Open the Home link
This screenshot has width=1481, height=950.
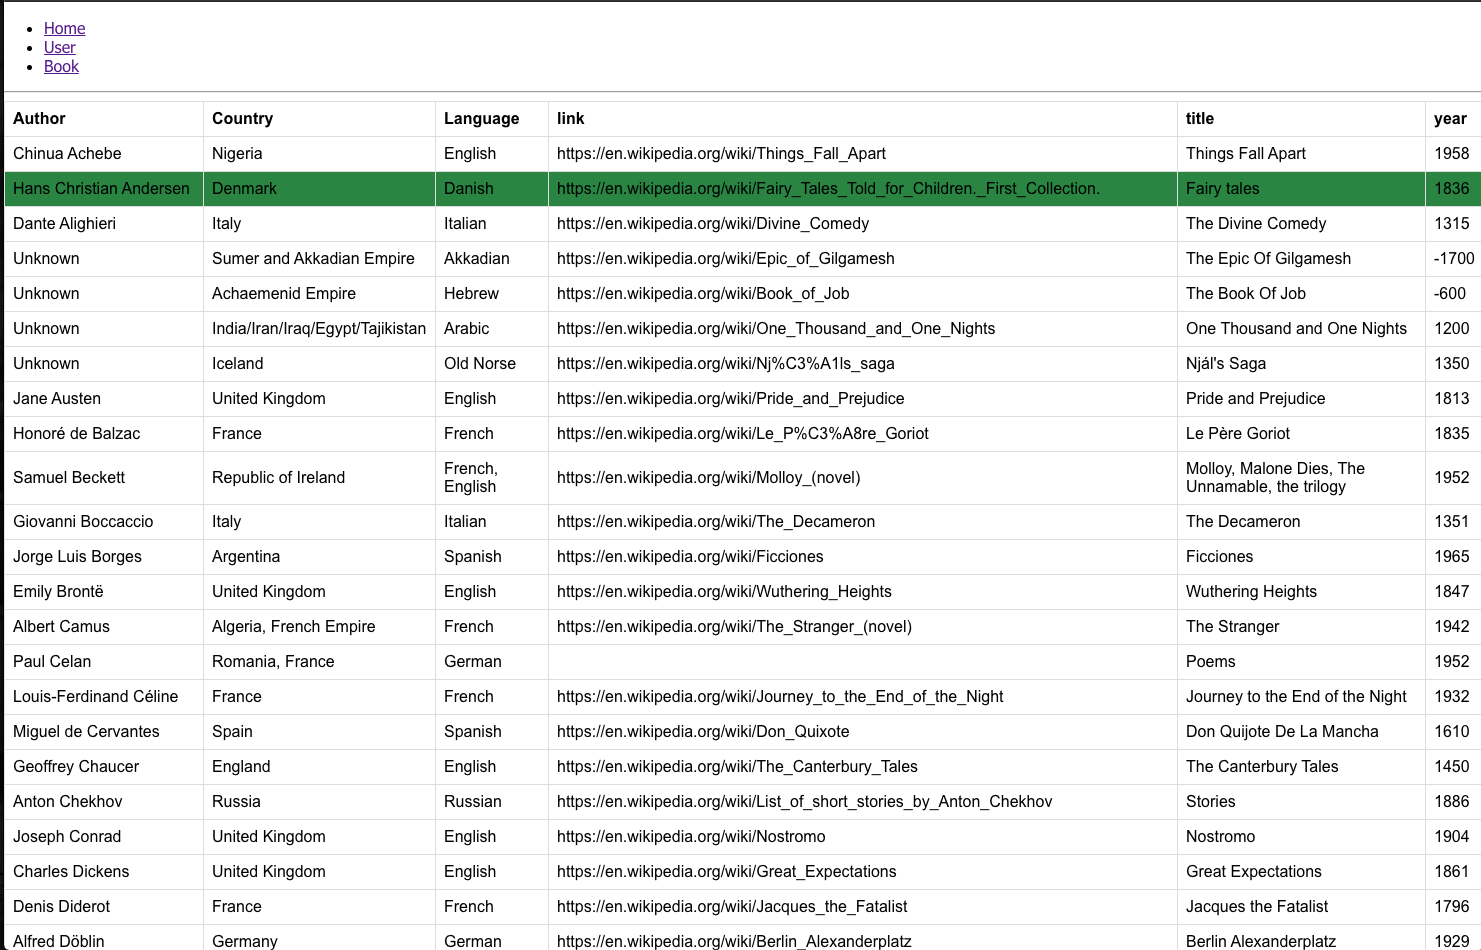pyautogui.click(x=64, y=28)
